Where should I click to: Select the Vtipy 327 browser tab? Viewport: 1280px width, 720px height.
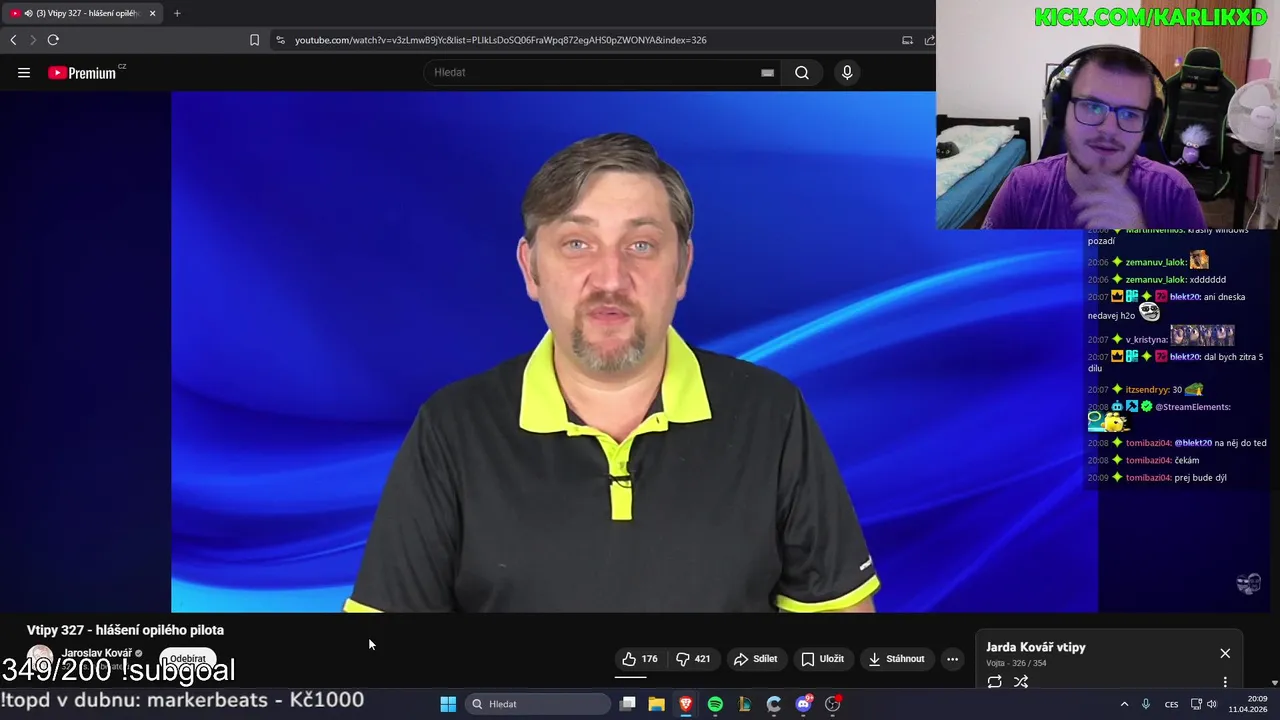tap(83, 13)
